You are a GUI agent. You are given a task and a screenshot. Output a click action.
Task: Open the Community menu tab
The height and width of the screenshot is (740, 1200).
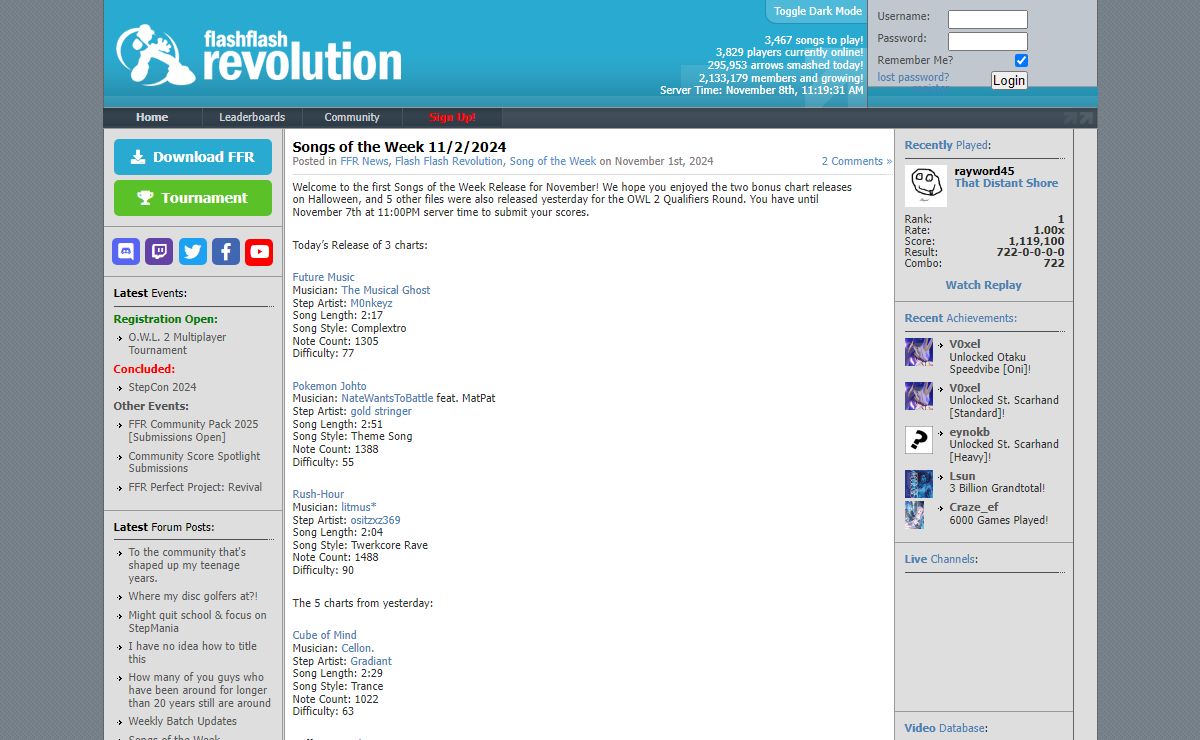tap(352, 117)
